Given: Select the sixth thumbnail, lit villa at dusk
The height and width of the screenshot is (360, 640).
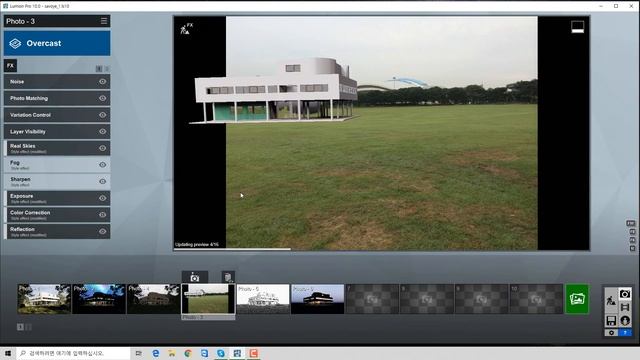Looking at the screenshot, I should 318,299.
